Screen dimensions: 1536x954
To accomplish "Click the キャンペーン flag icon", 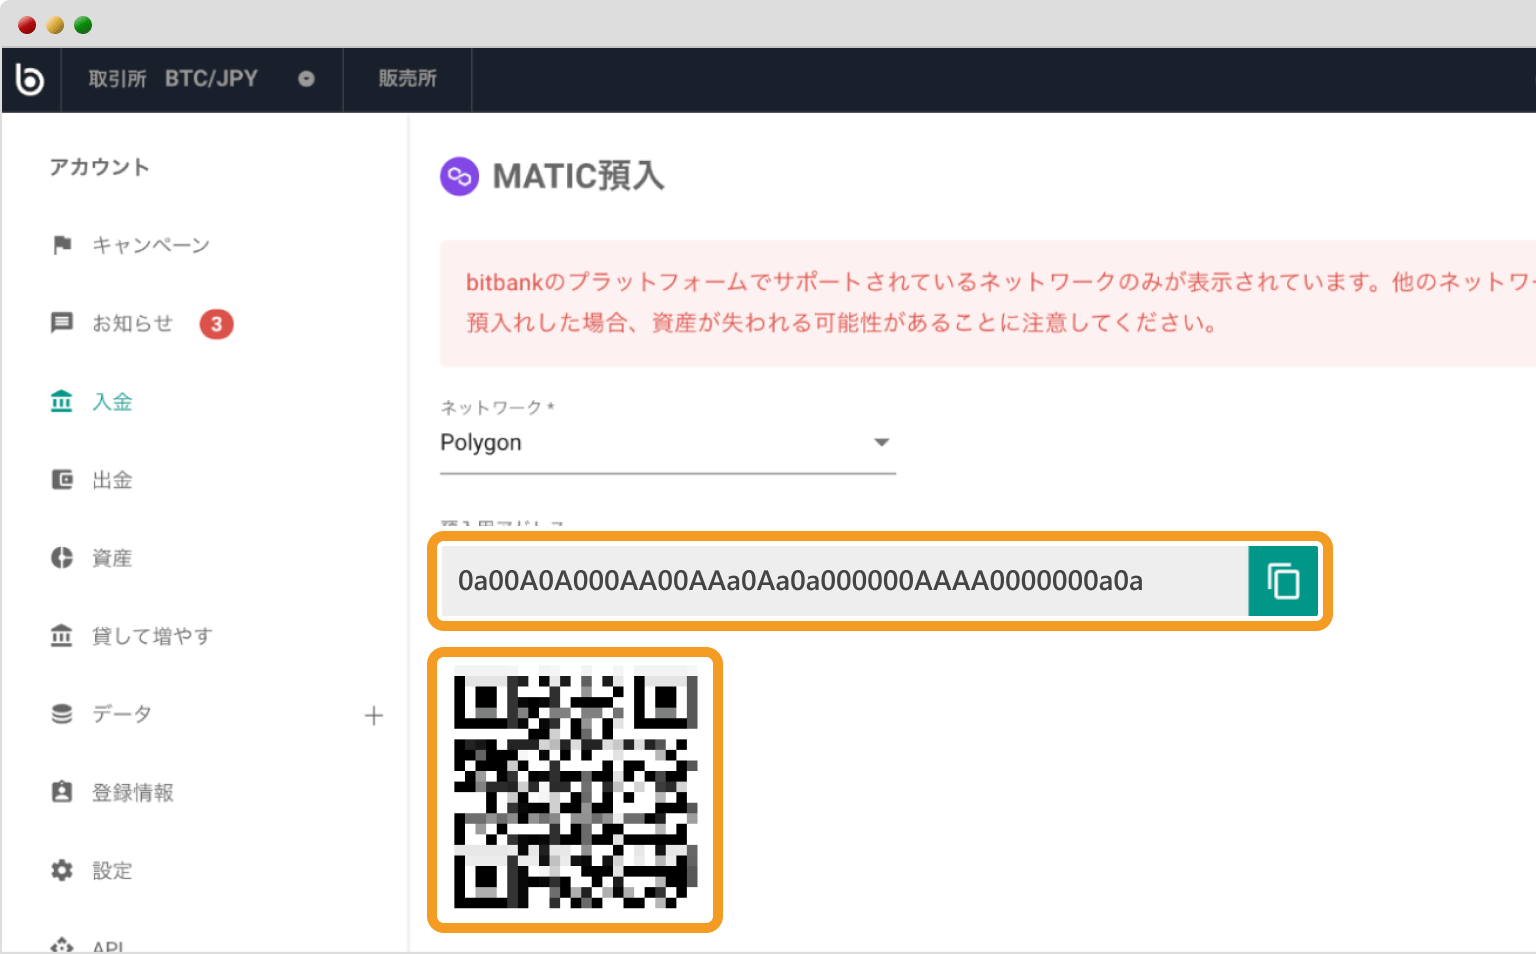I will click(x=62, y=245).
